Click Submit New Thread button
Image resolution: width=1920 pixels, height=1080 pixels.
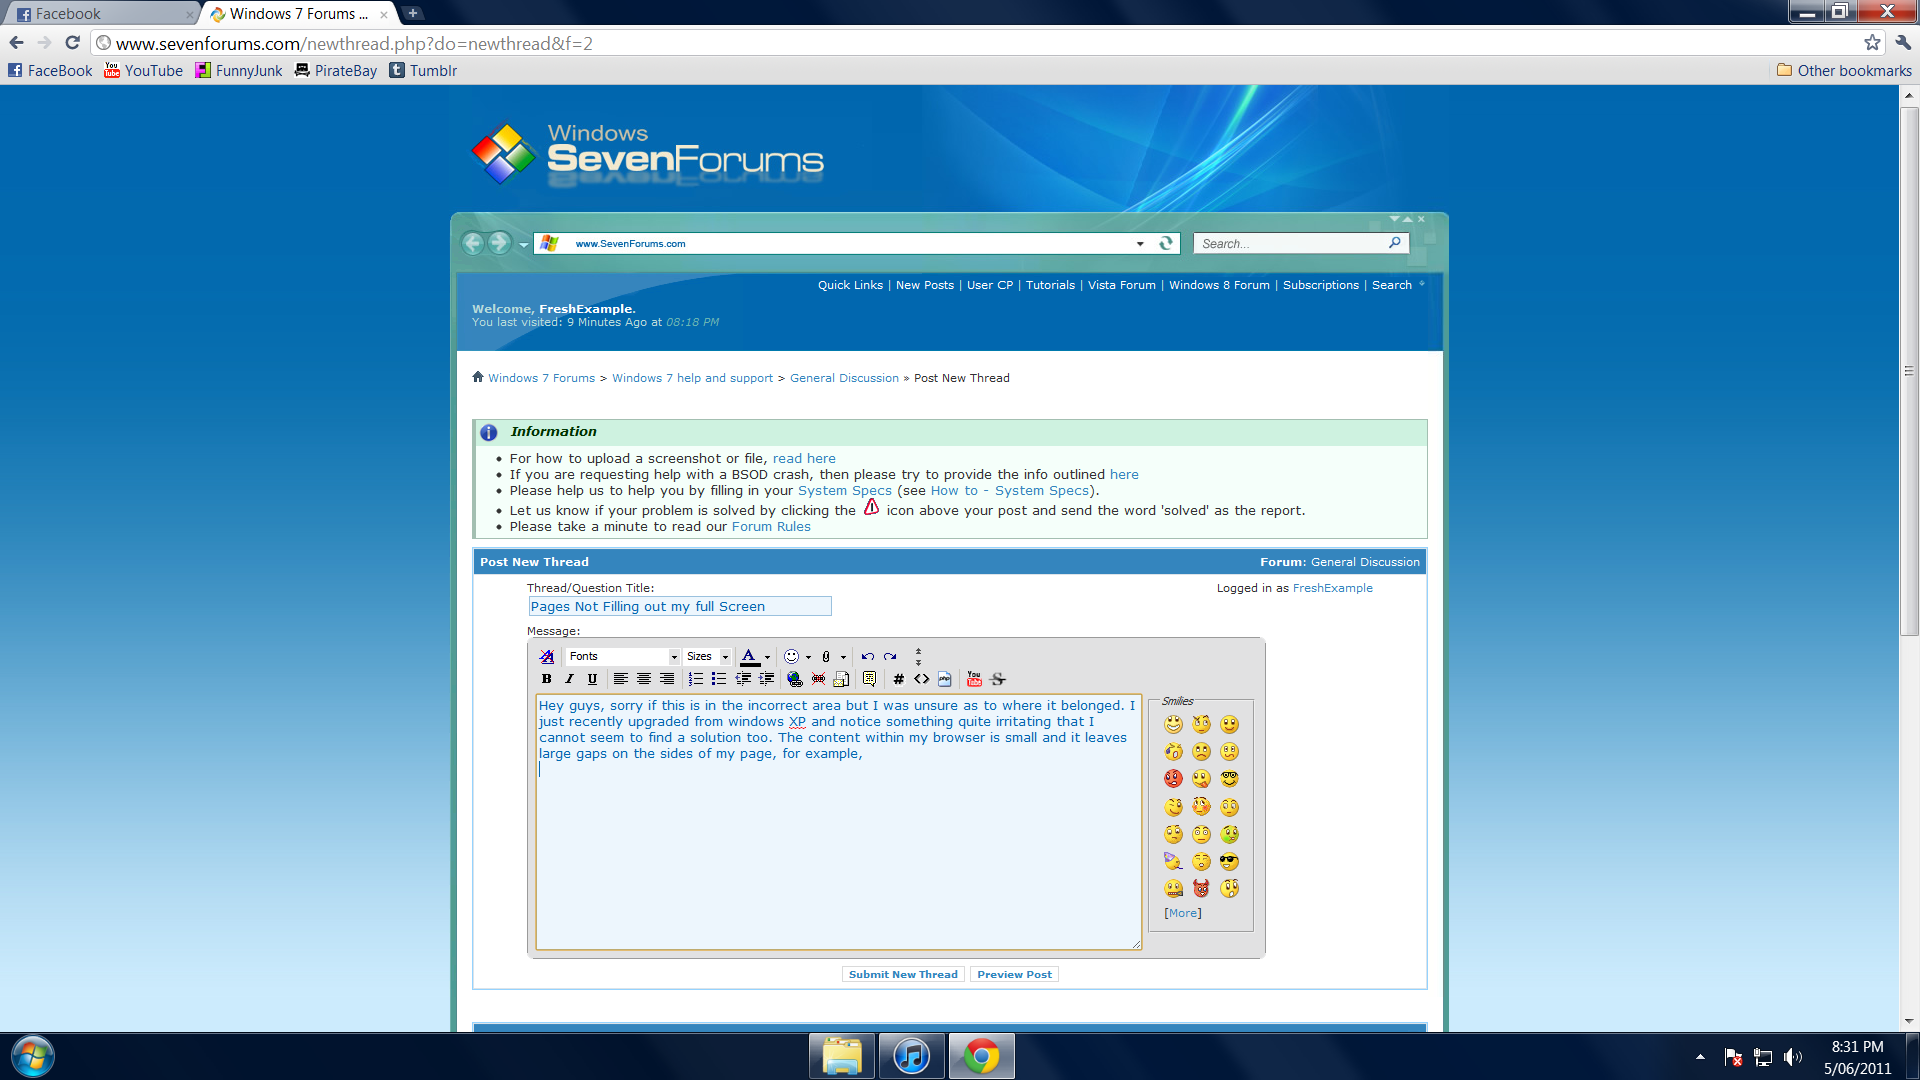click(x=903, y=974)
